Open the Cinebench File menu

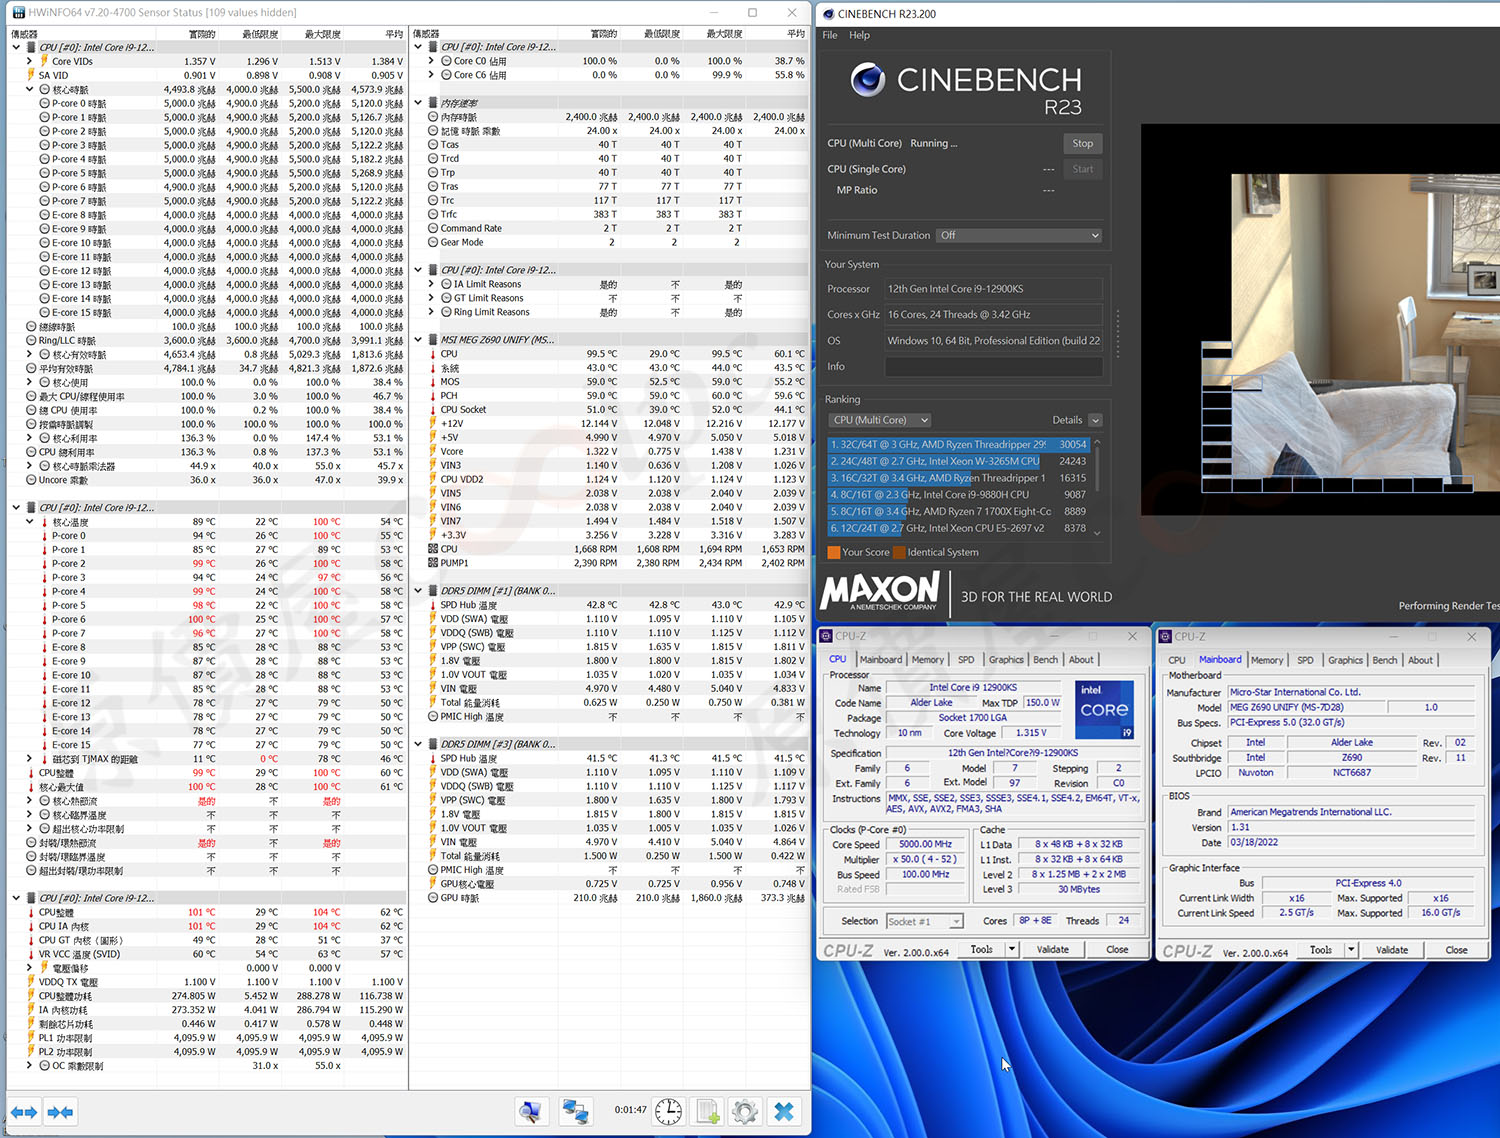click(830, 35)
